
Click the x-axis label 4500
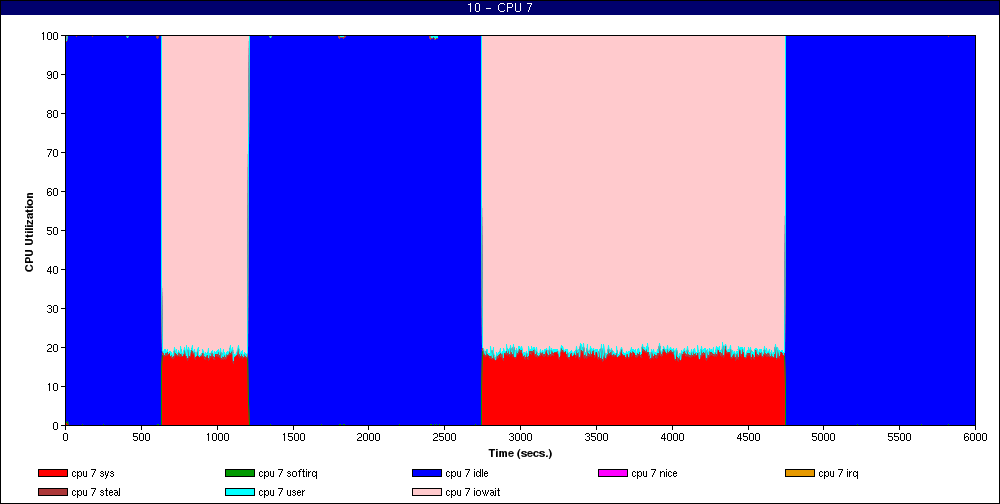click(748, 438)
